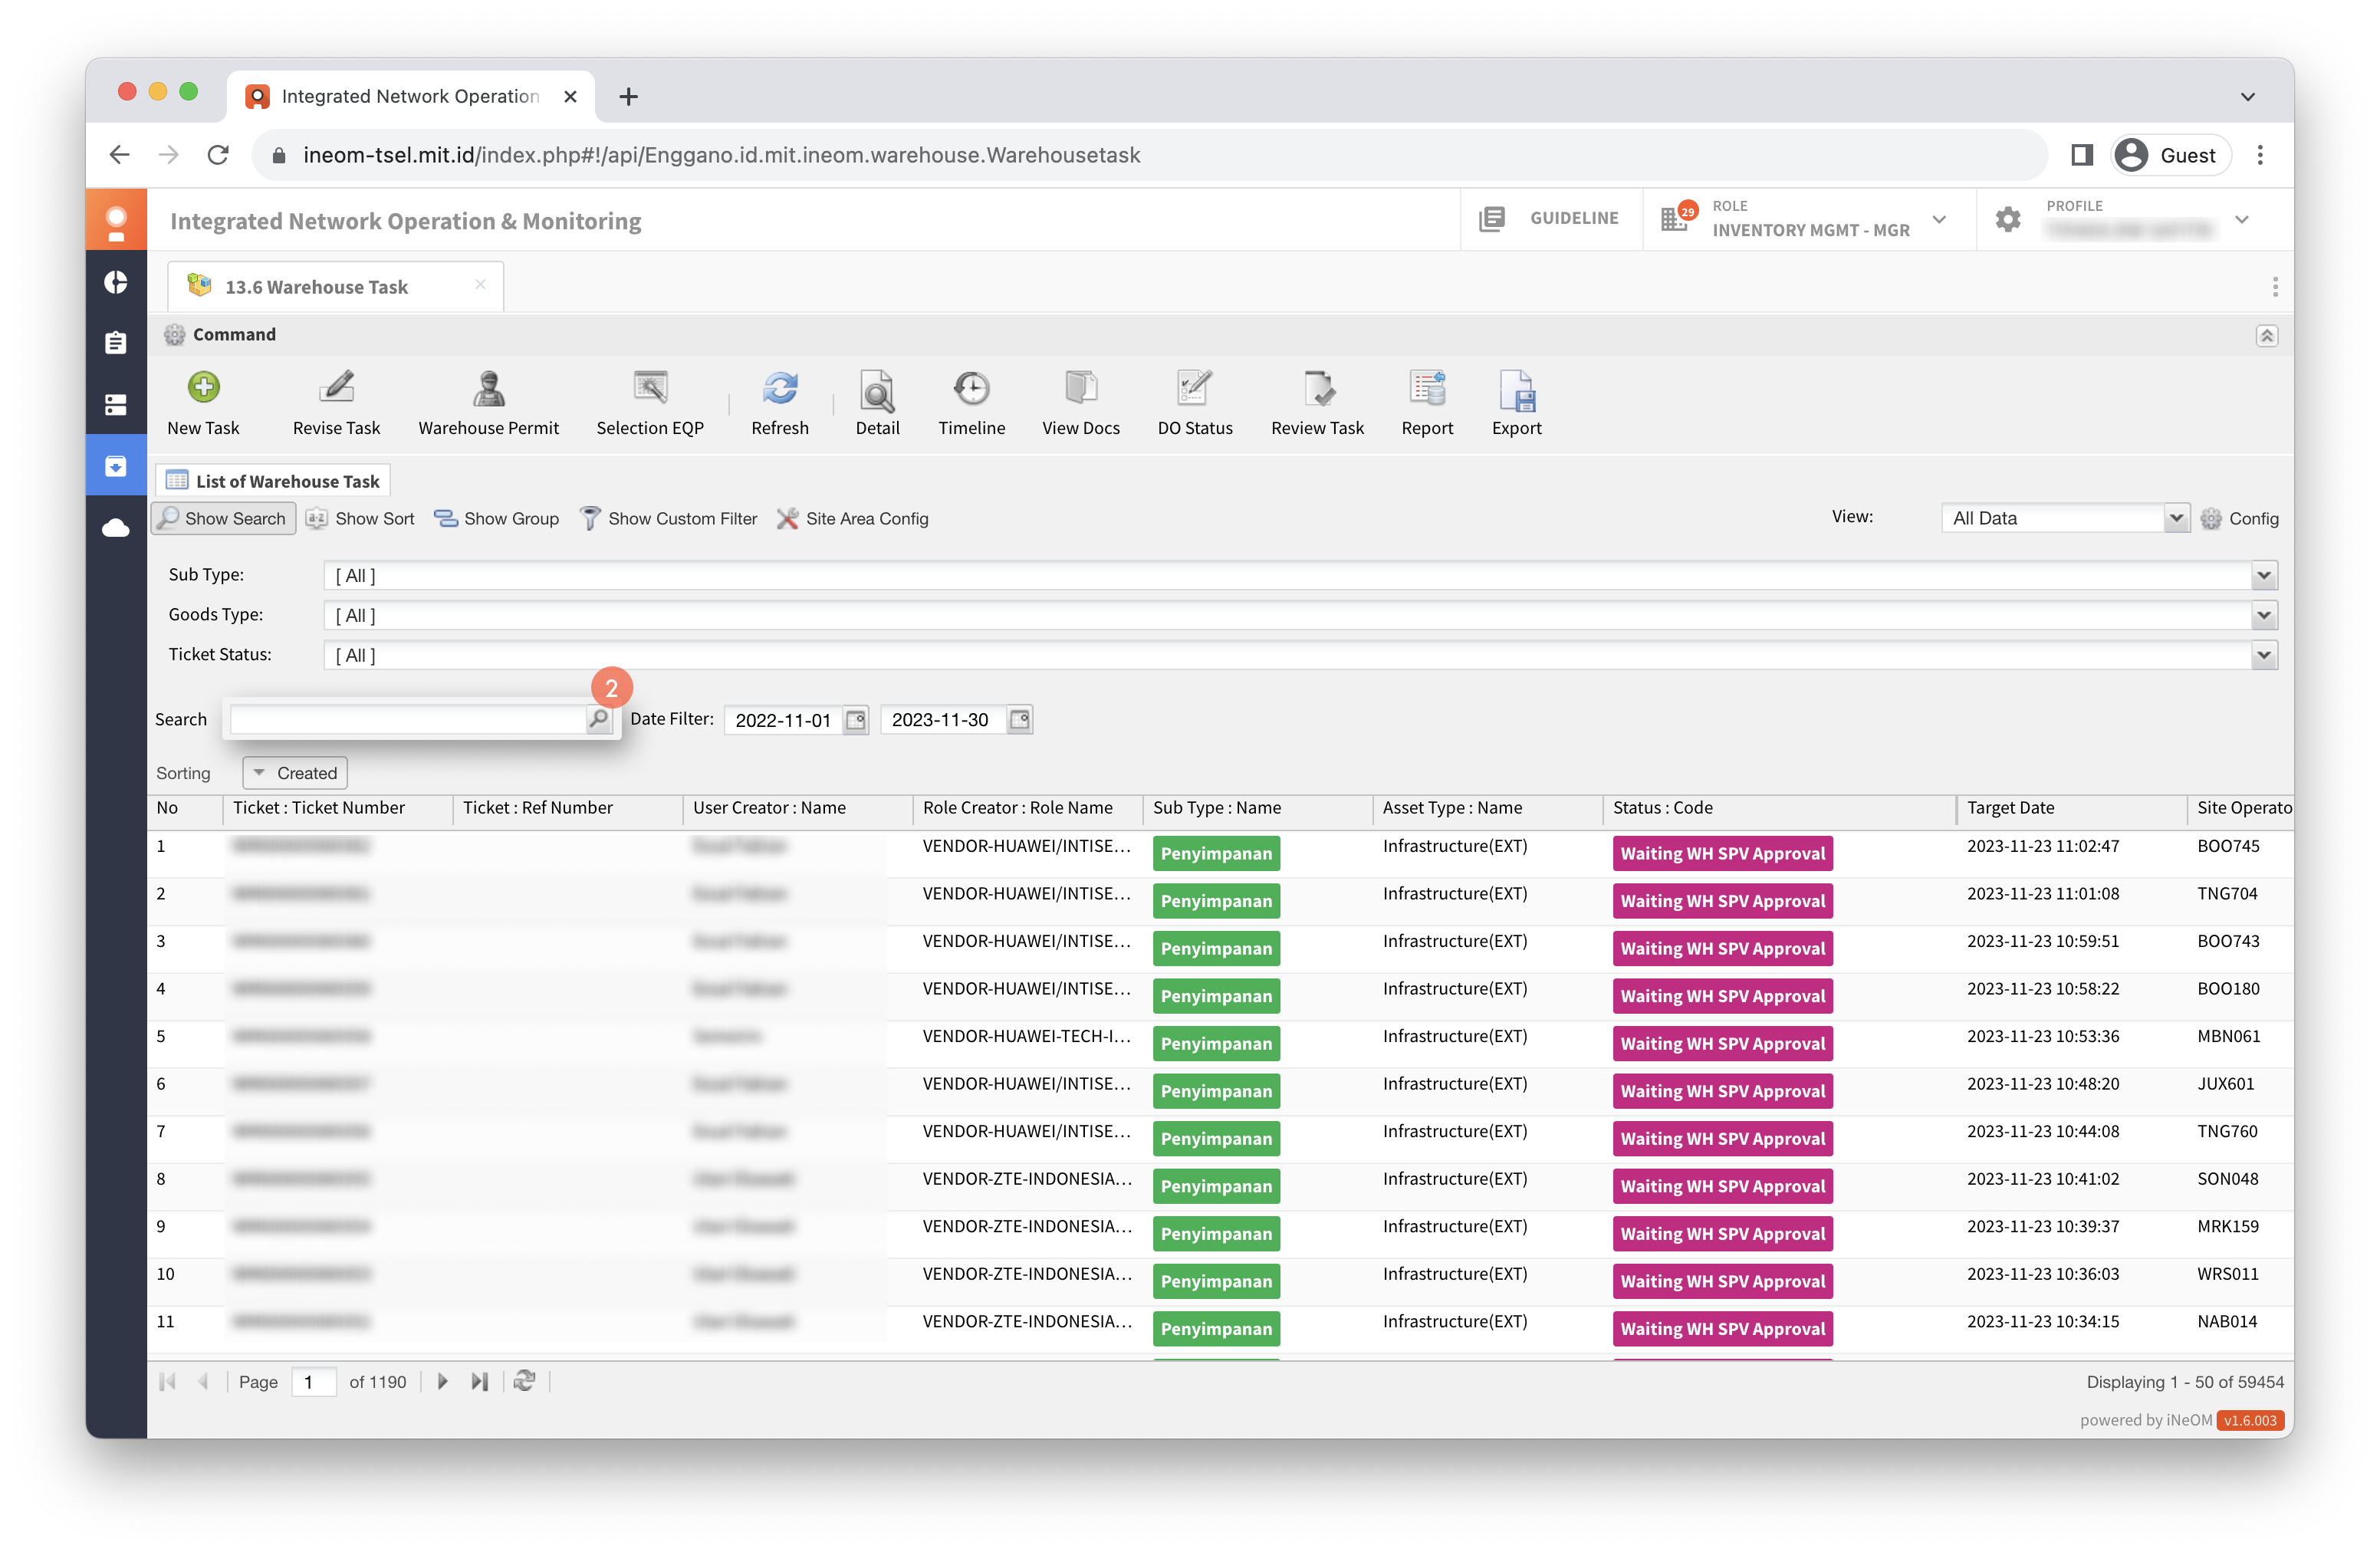Collapse the Command panel
Viewport: 2380px width, 1552px height.
(2266, 335)
